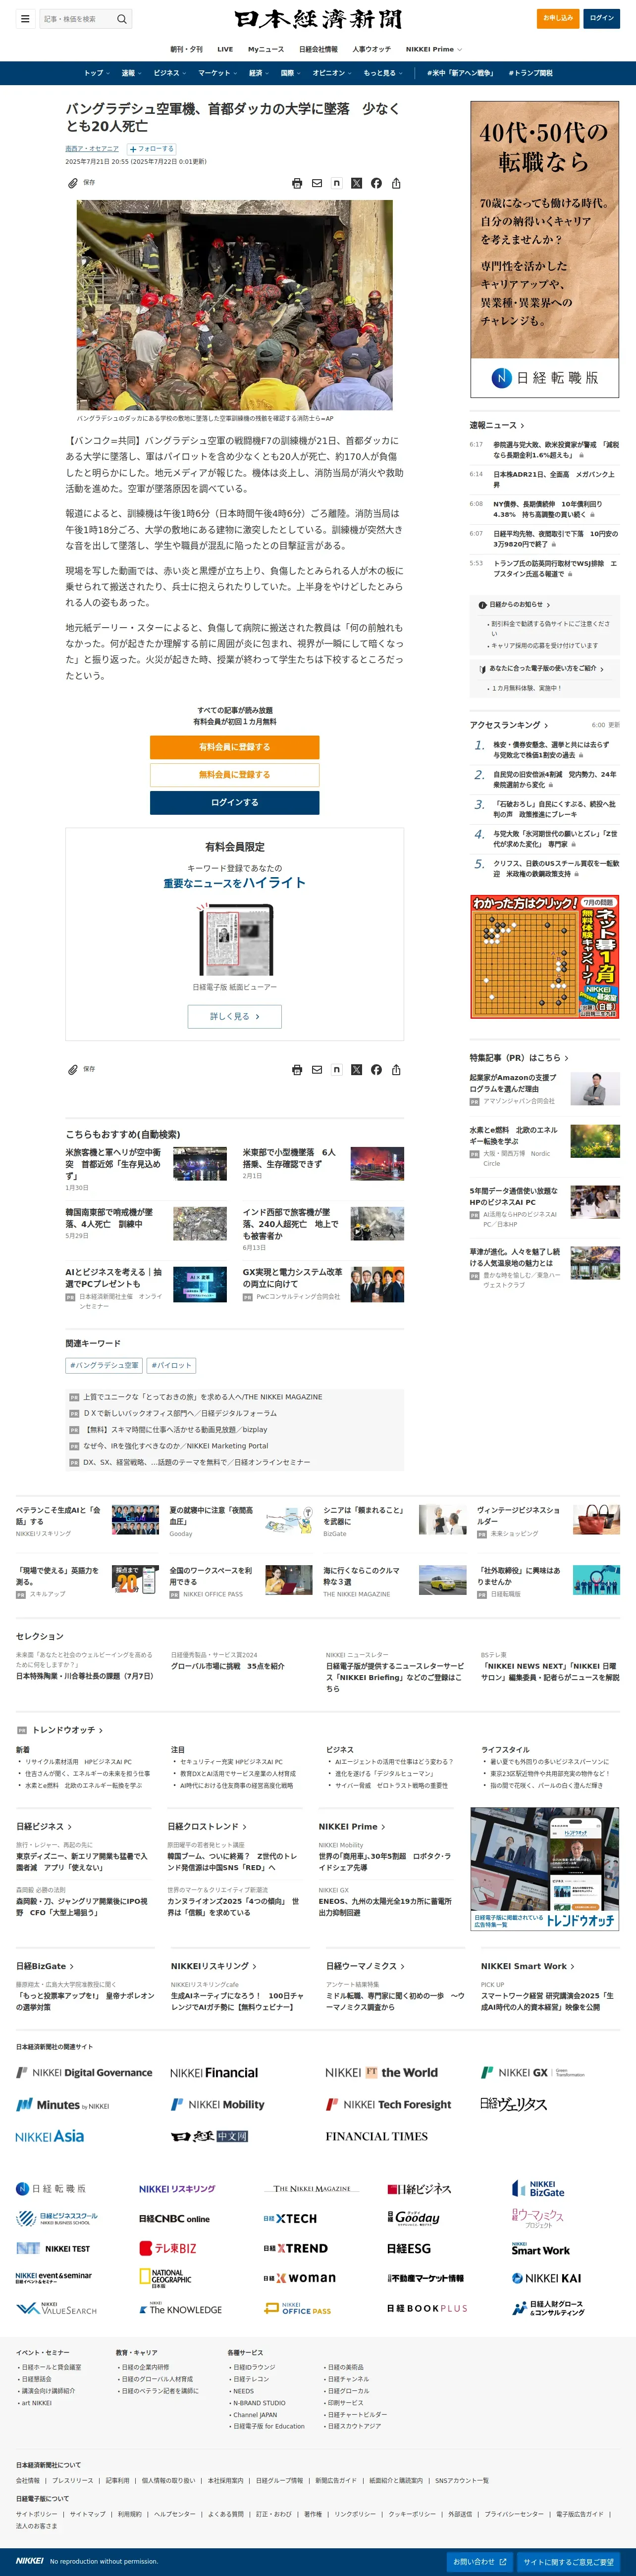The width and height of the screenshot is (636, 2576).
Task: Open the 日経Gooday logo link
Action: tap(414, 2218)
